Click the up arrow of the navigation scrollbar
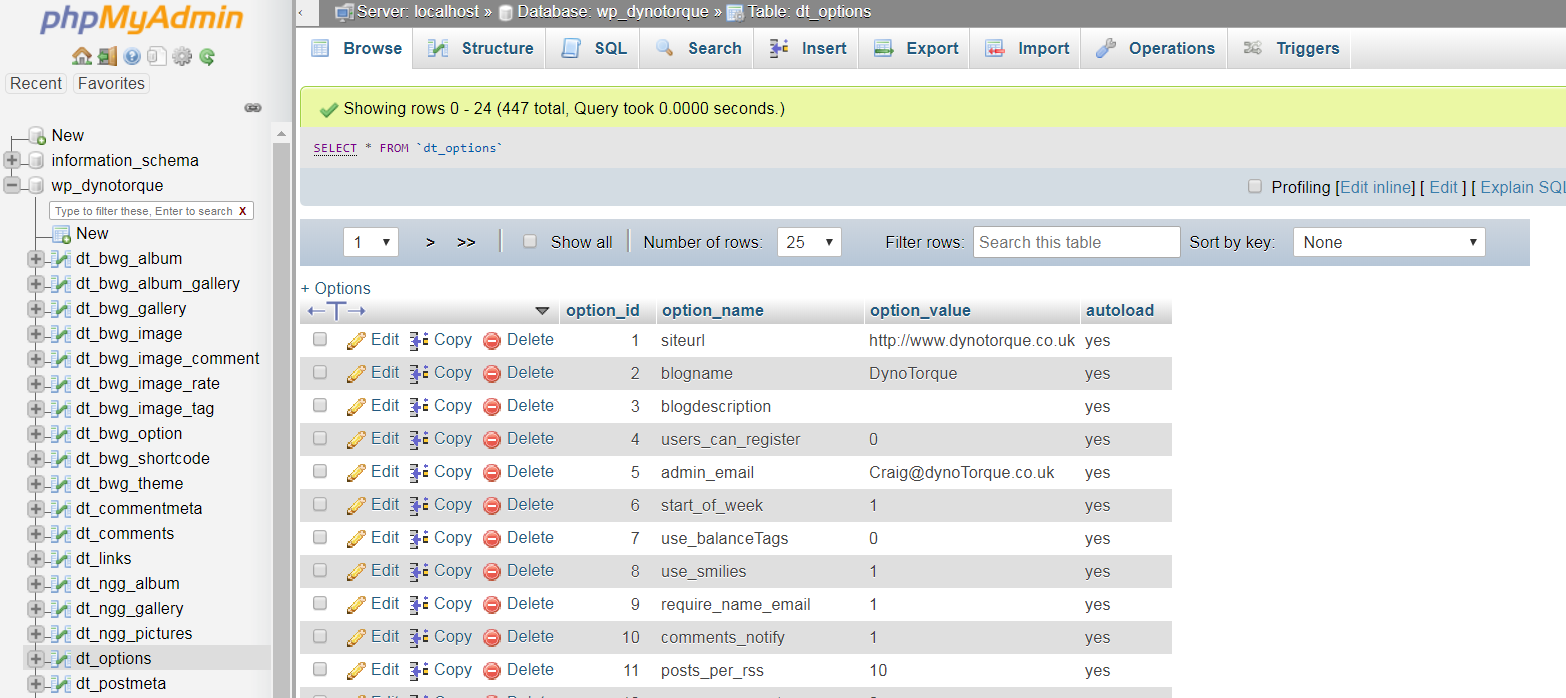 pyautogui.click(x=282, y=134)
